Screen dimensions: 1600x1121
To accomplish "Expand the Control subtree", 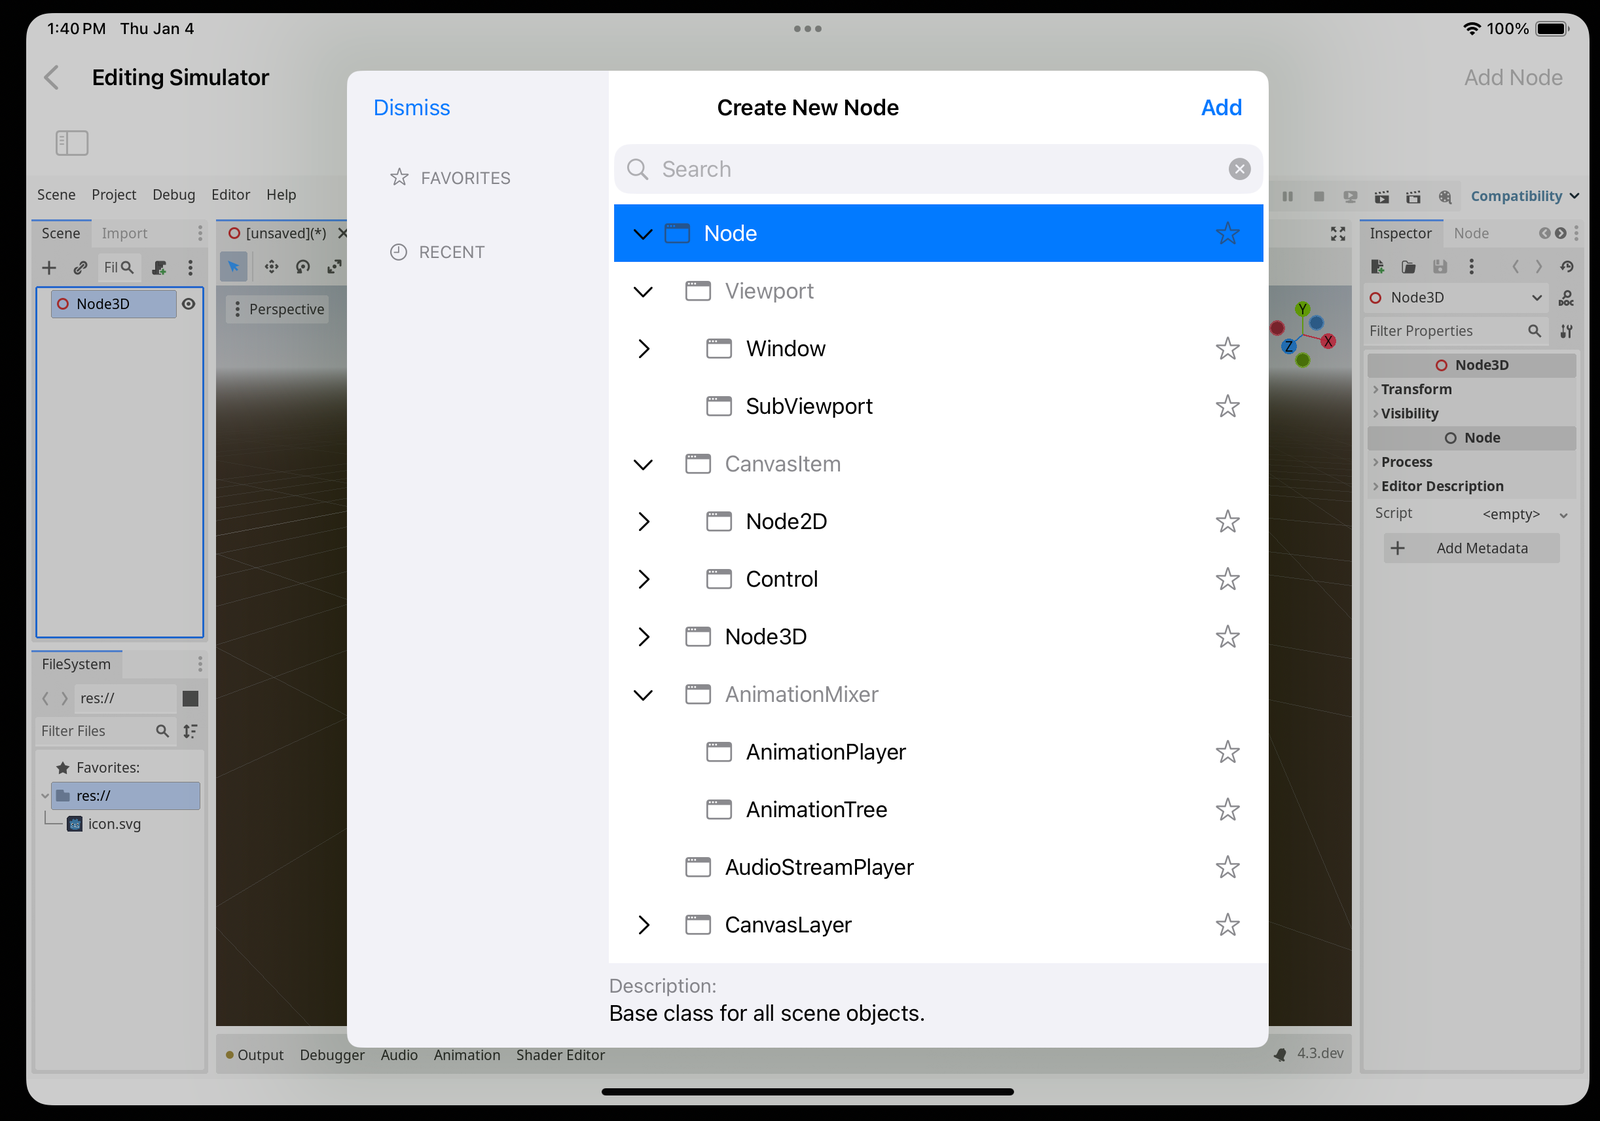I will point(643,579).
